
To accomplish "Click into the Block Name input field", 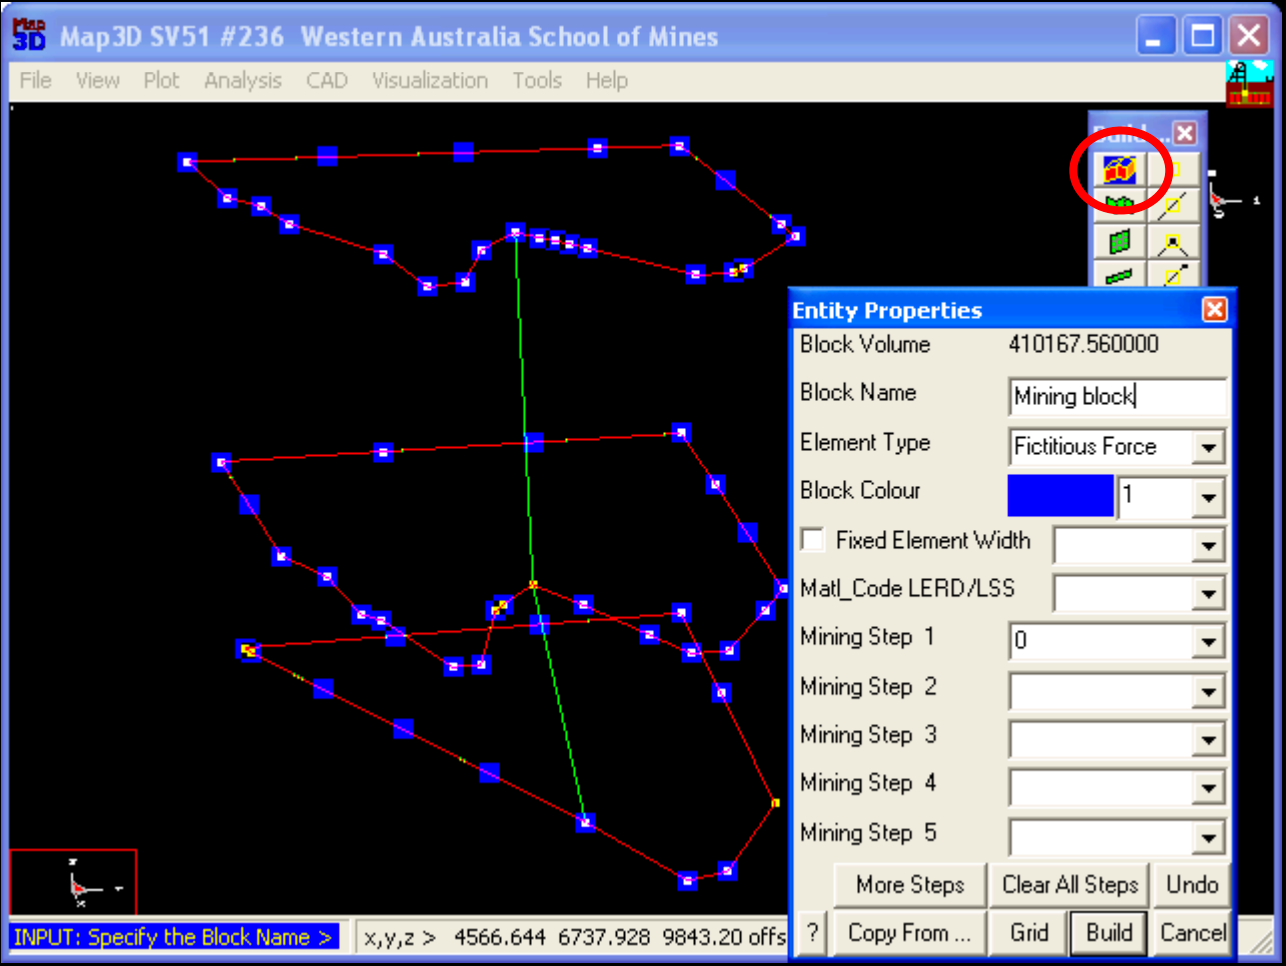I will point(1117,397).
